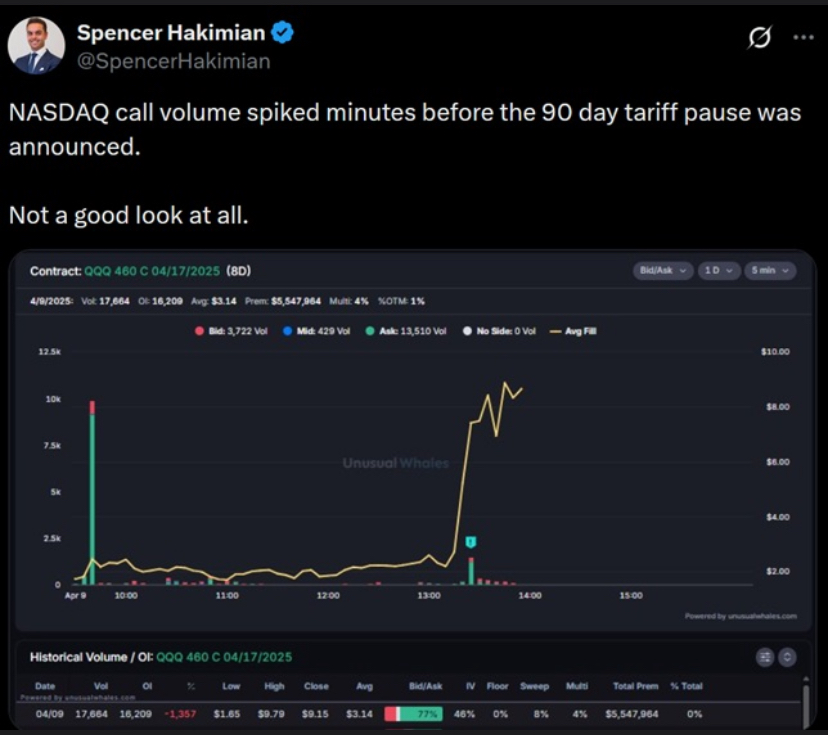
Task: Click the 77% Bid/Ask ratio bar
Action: 413,714
